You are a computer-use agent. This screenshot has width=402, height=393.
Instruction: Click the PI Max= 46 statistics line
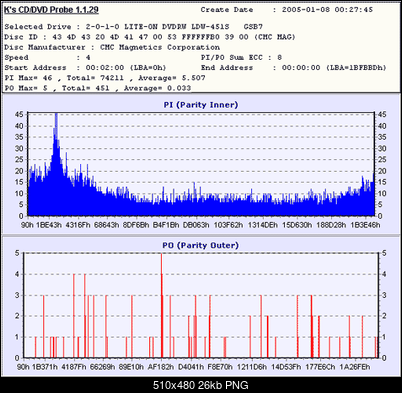105,78
